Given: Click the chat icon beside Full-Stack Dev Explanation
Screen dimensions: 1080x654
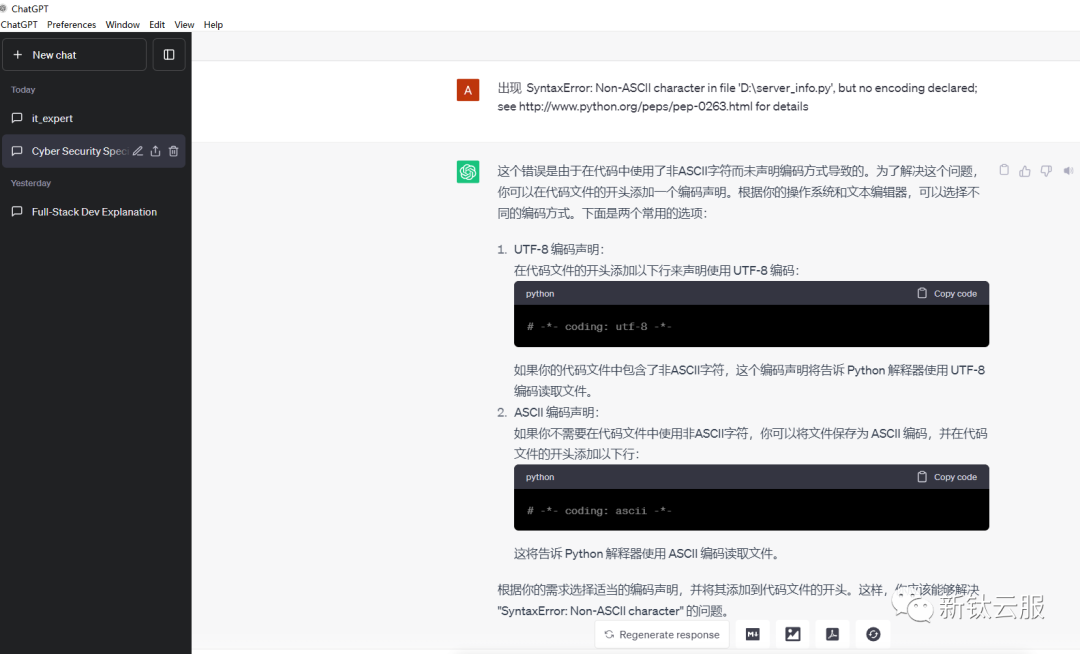Looking at the screenshot, I should 17,212.
